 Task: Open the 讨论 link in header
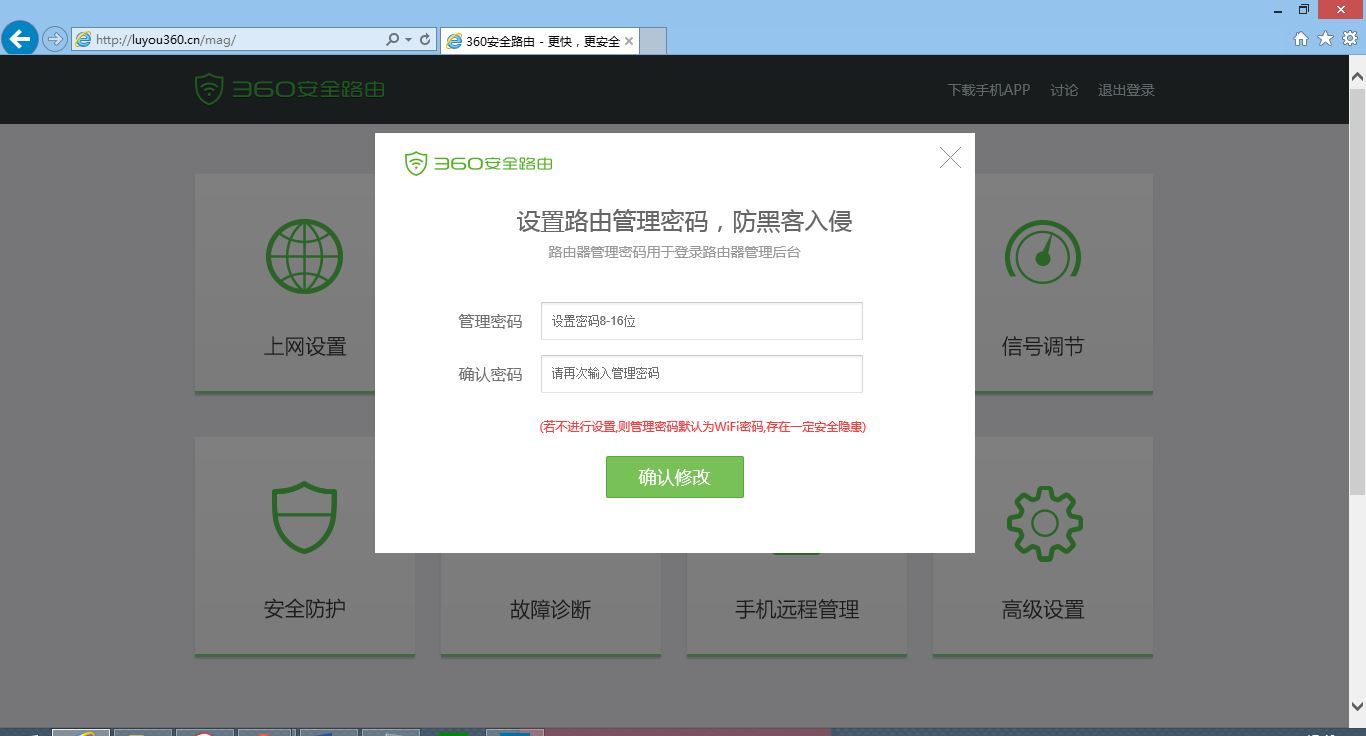[1064, 90]
